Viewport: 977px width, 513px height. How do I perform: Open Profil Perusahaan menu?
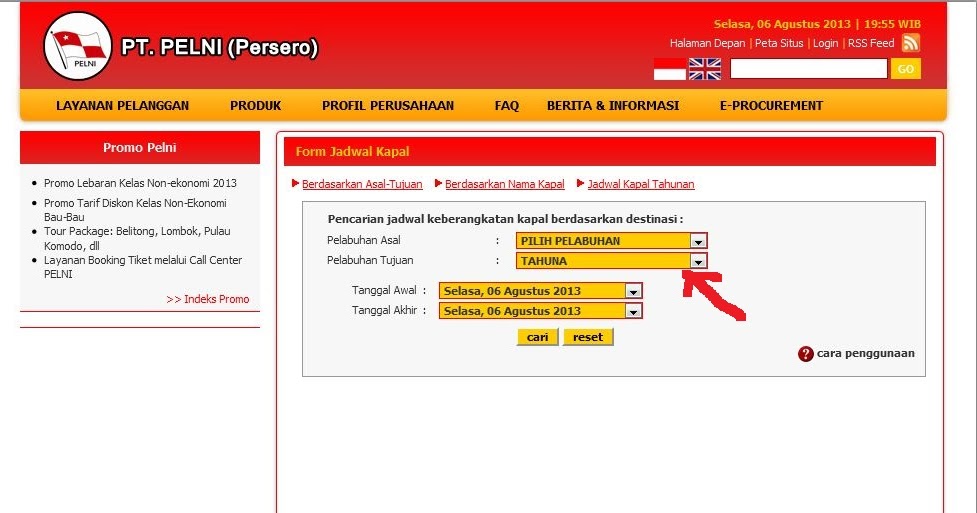point(388,106)
